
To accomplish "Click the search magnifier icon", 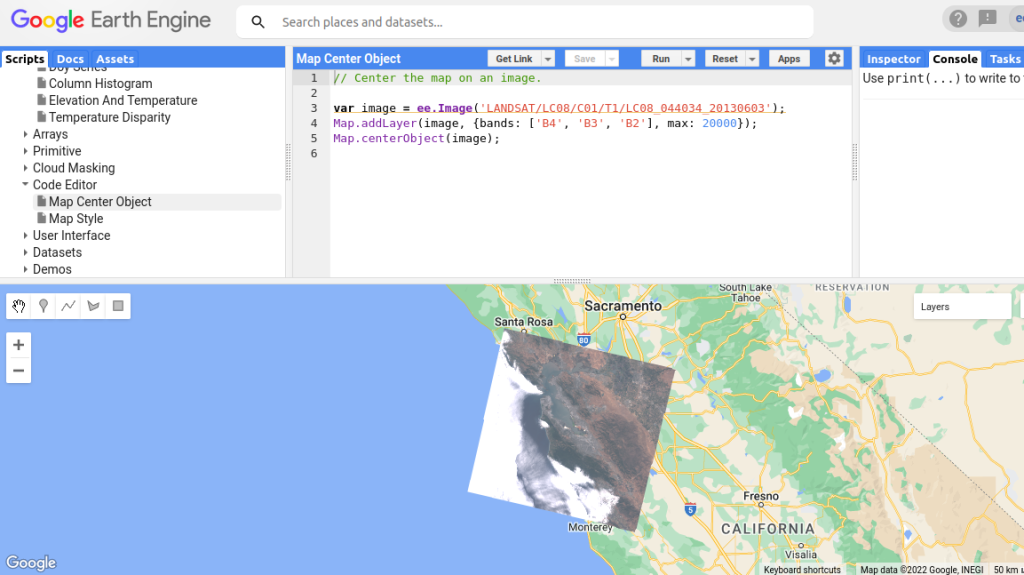I will [258, 22].
